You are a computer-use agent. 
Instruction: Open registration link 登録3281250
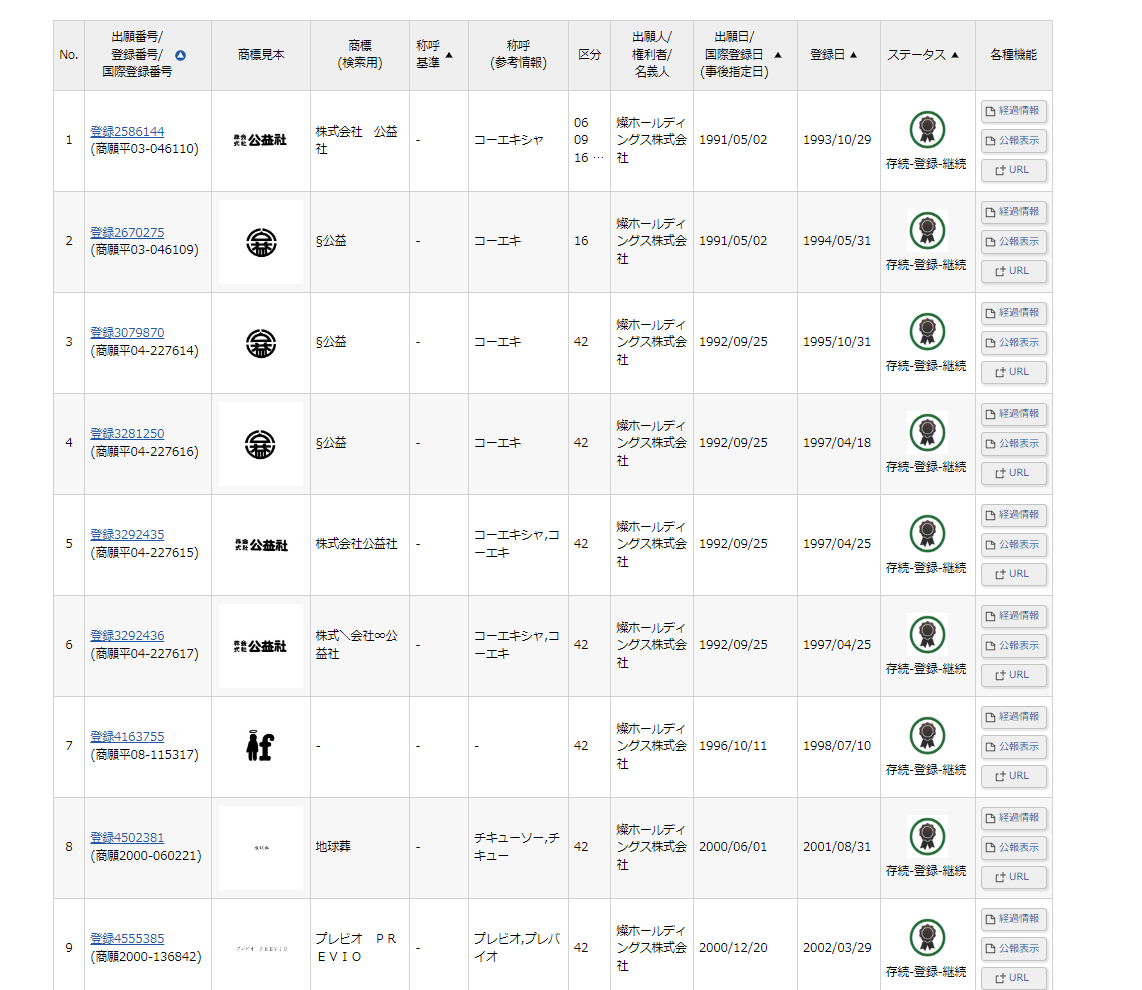click(x=127, y=433)
